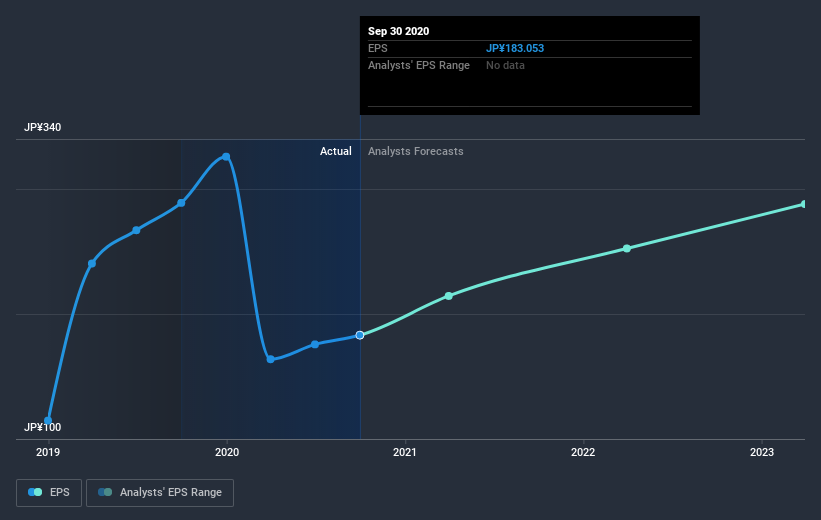
Task: Click the 'No data' analysts range value
Action: [x=505, y=65]
